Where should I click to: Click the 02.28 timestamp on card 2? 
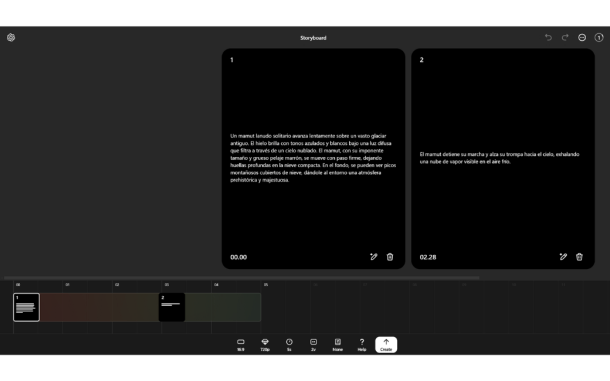pyautogui.click(x=428, y=257)
